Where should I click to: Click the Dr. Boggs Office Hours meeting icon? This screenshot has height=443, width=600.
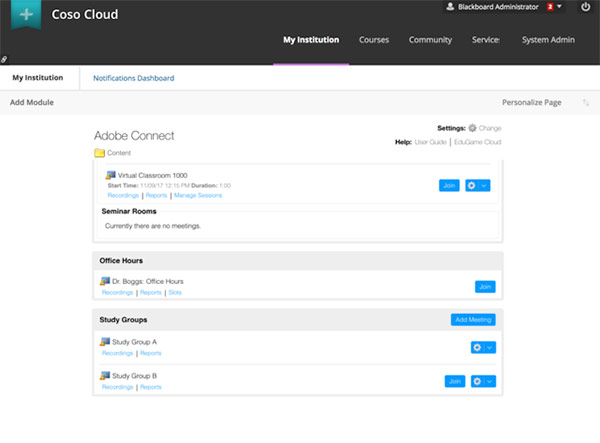tap(105, 281)
